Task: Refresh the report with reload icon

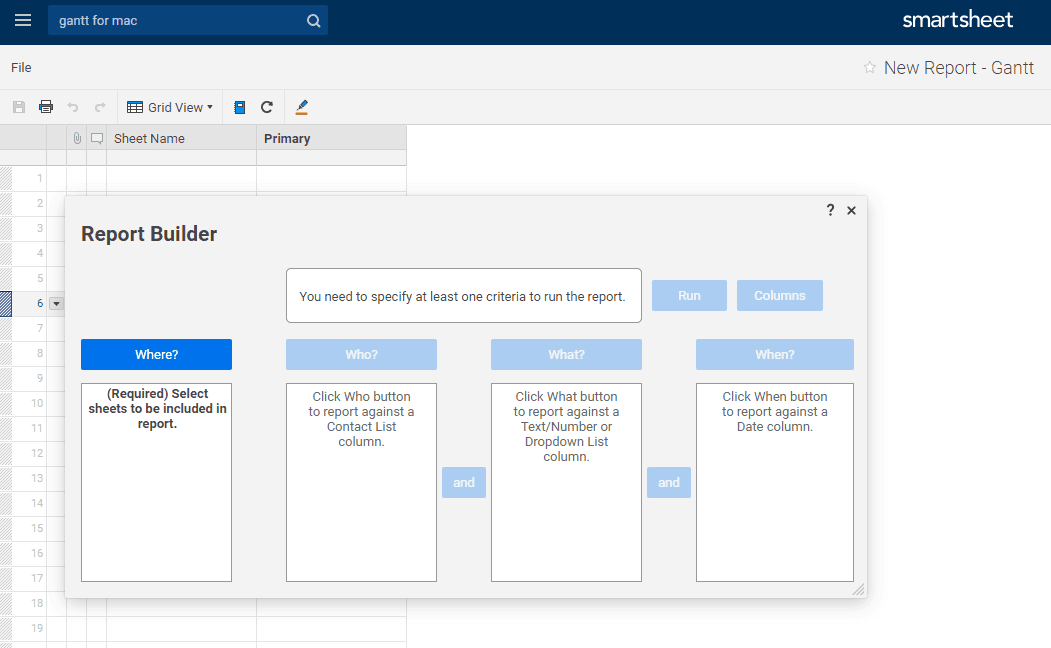Action: [x=267, y=107]
